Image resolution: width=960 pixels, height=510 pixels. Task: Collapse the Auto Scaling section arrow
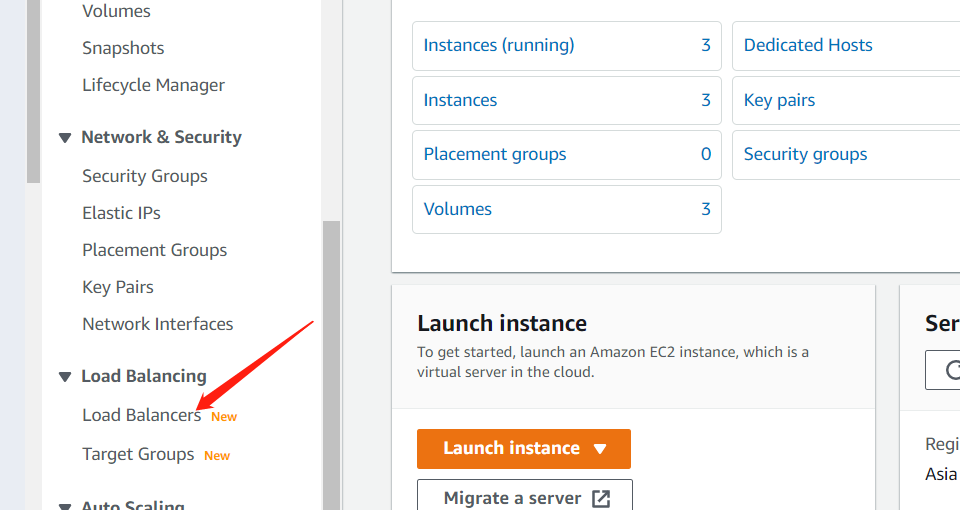coord(65,505)
